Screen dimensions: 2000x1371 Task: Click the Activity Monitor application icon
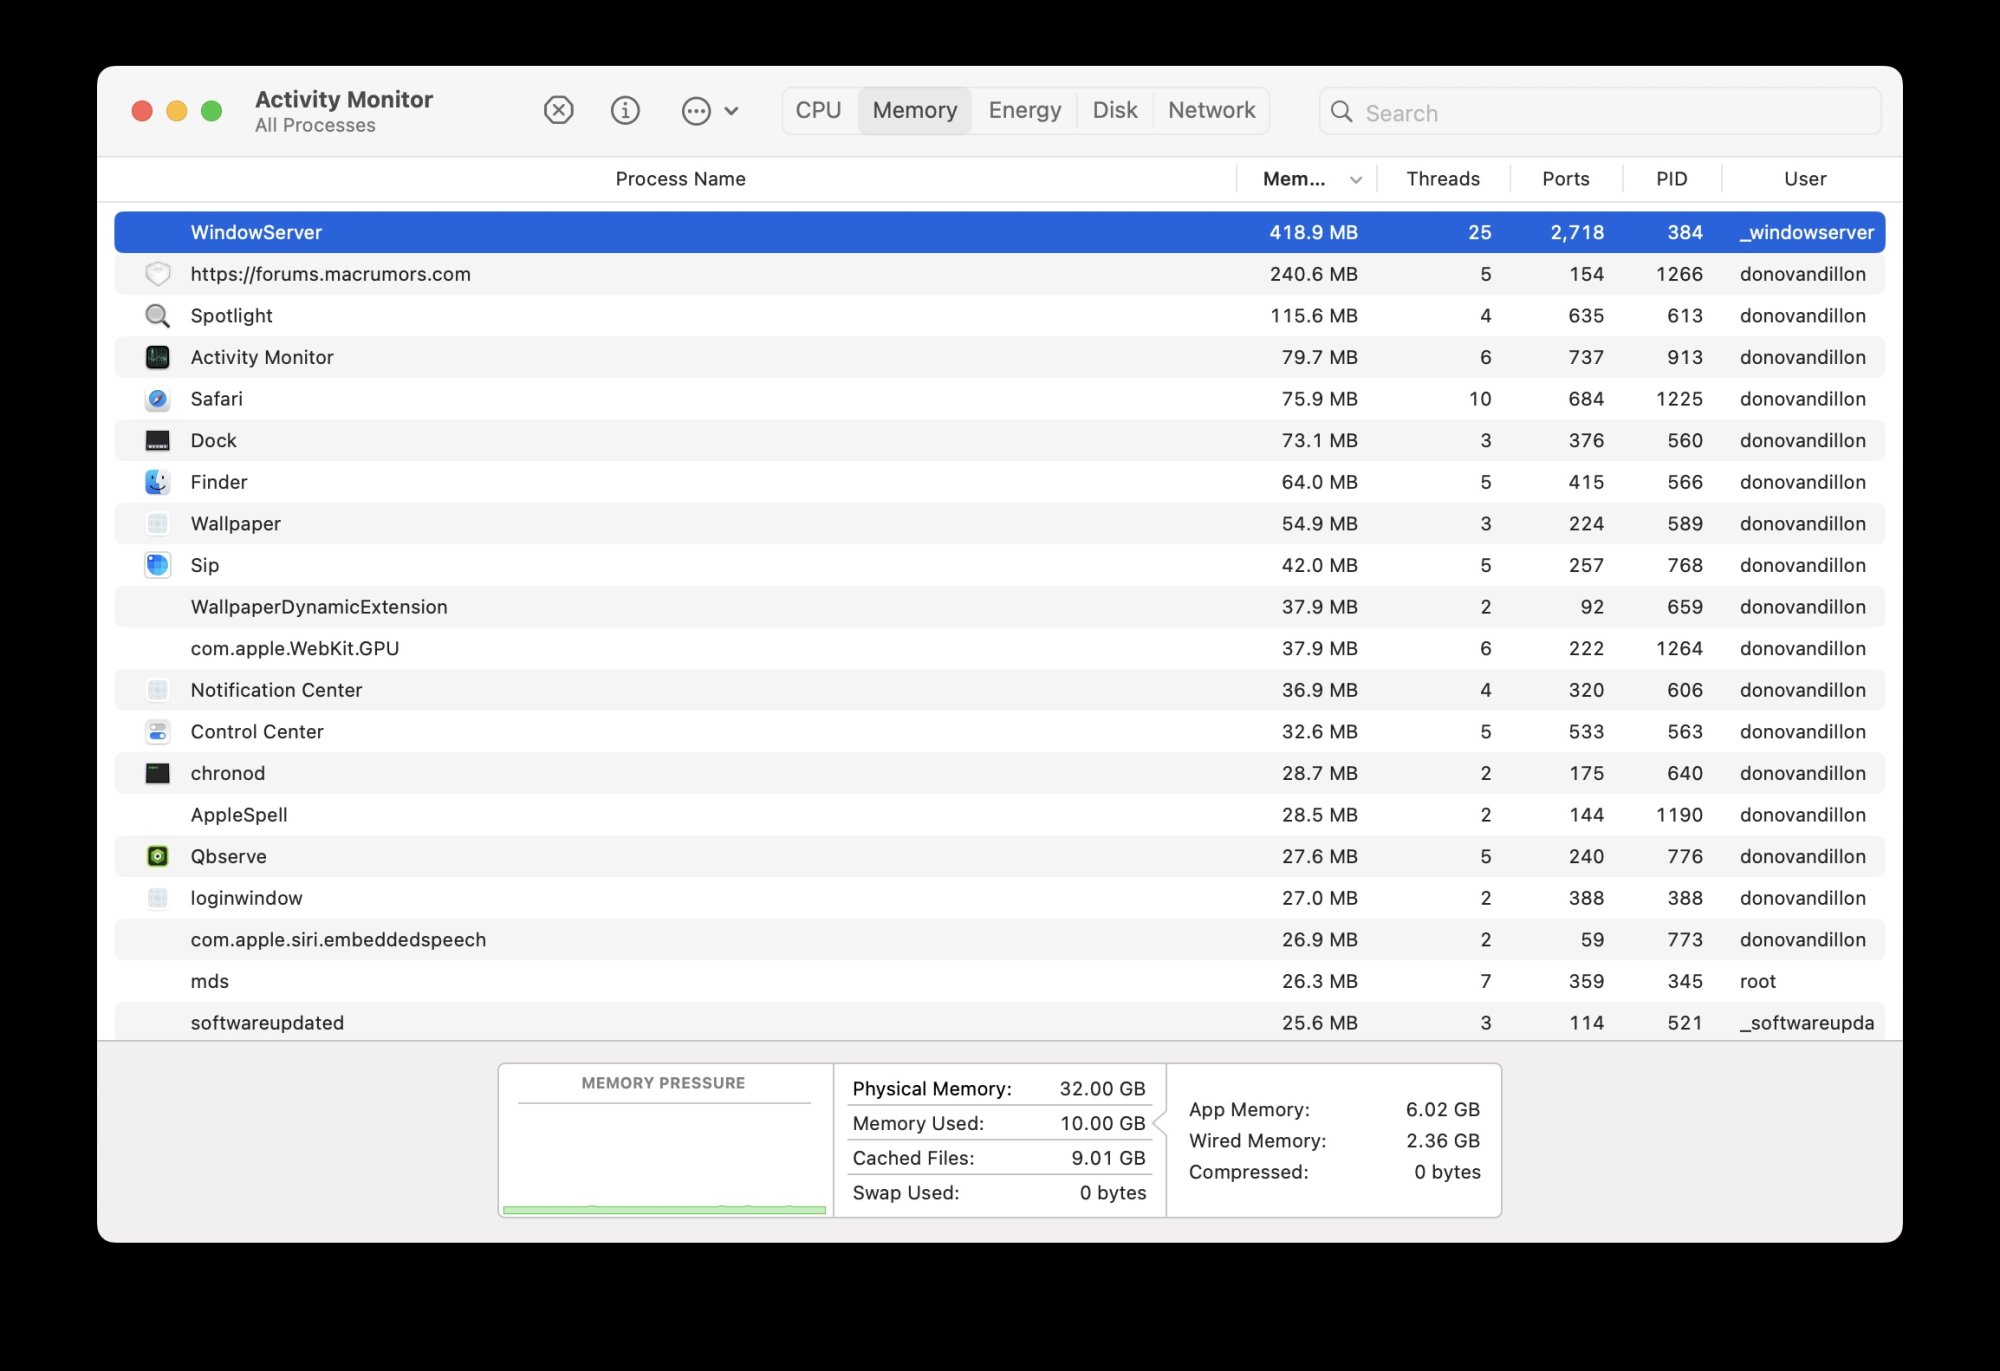[x=158, y=356]
